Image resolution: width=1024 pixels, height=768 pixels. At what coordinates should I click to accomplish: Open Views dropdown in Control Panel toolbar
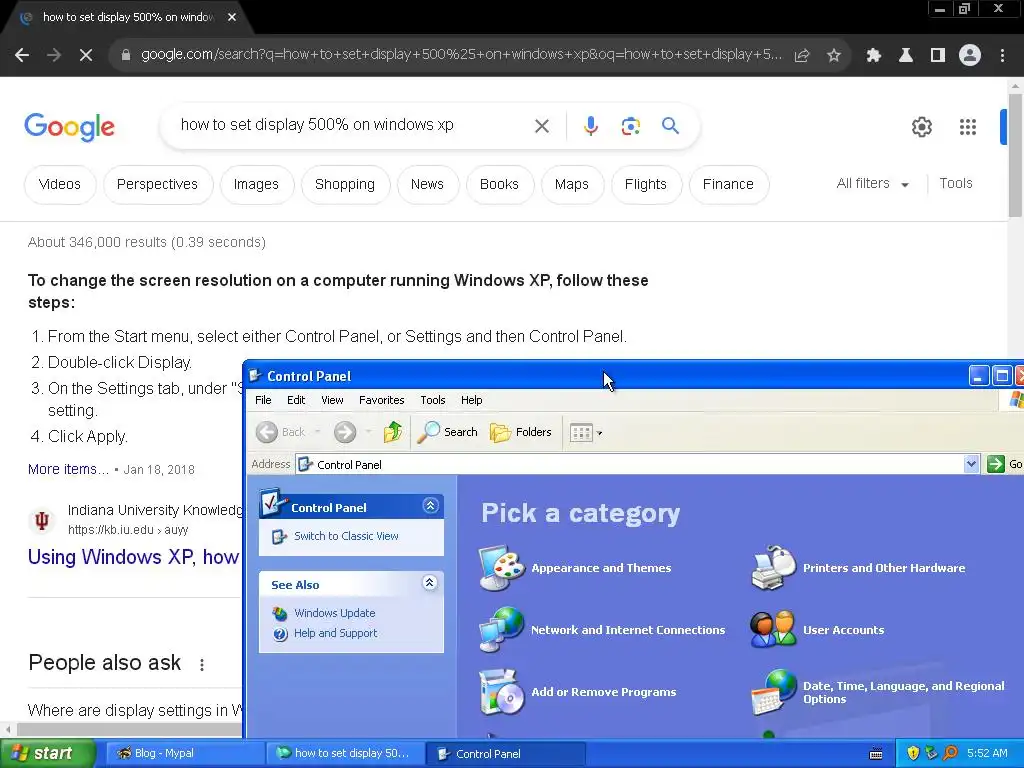point(586,432)
